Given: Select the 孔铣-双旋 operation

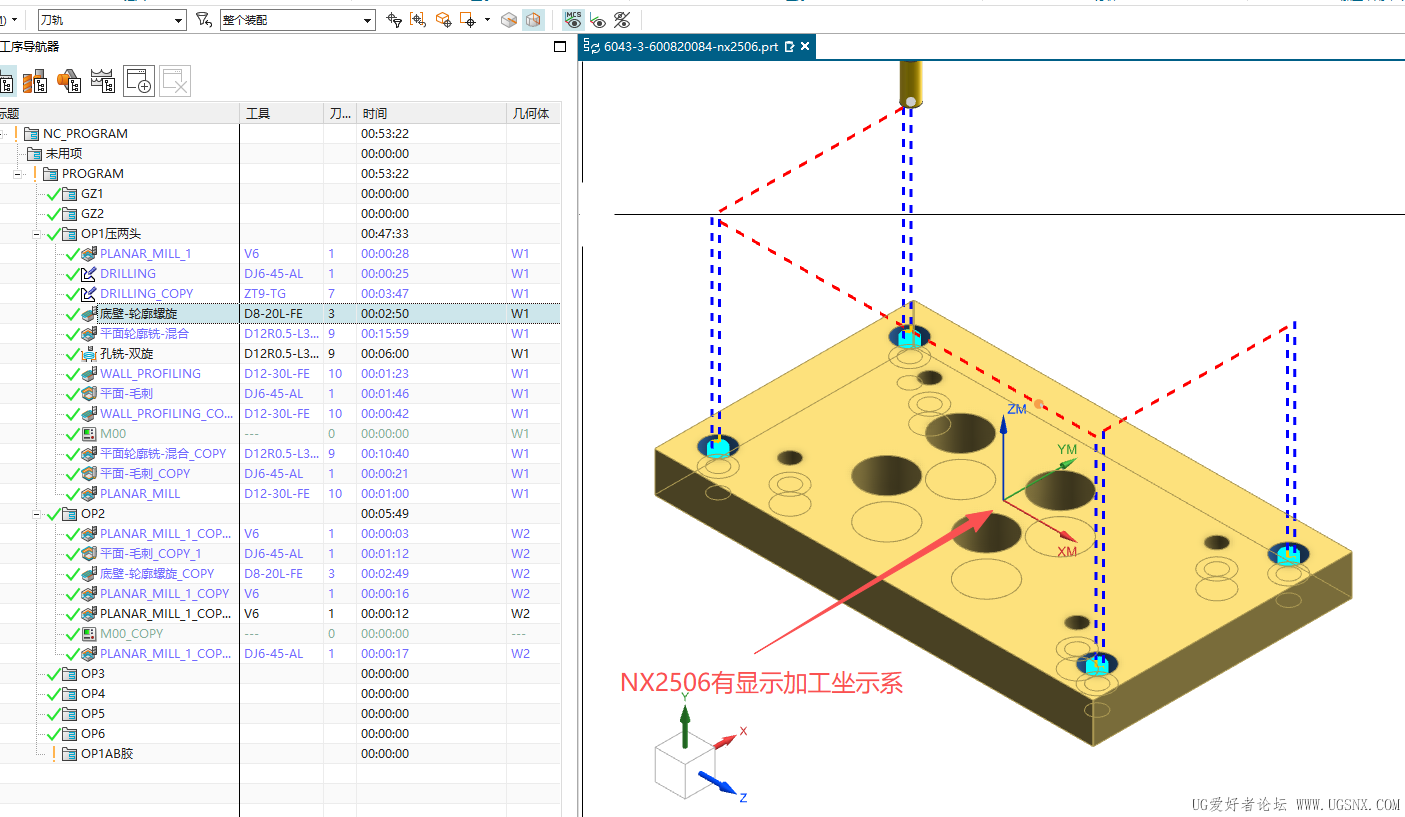Looking at the screenshot, I should (x=126, y=354).
